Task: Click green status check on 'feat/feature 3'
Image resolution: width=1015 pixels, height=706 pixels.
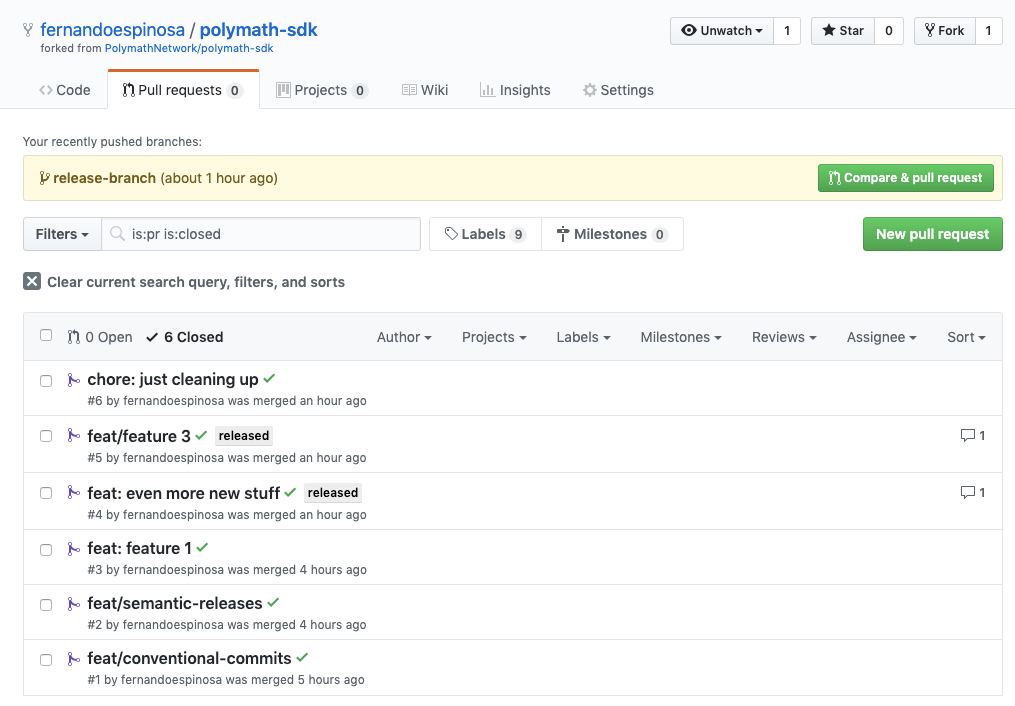Action: pyautogui.click(x=201, y=436)
